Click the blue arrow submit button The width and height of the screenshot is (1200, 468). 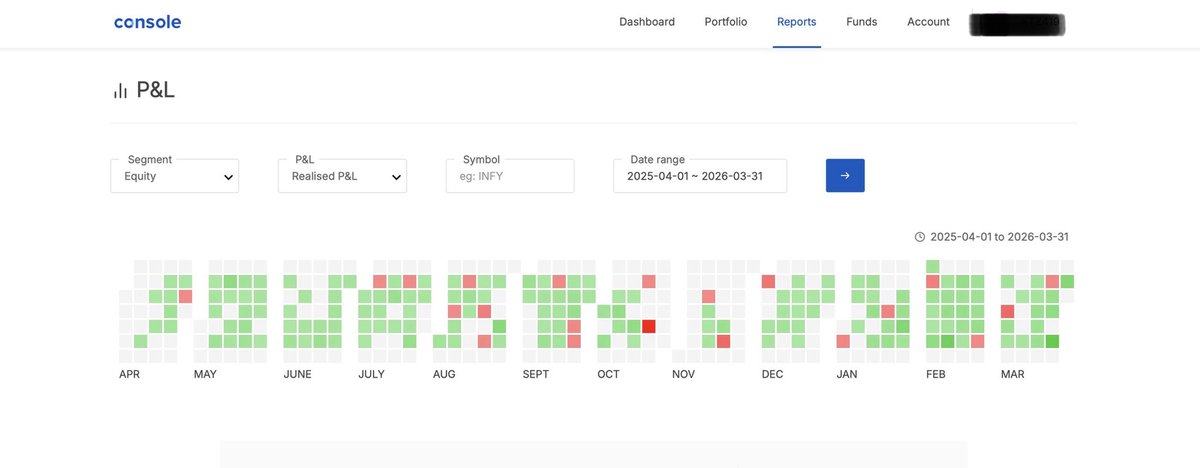tap(845, 176)
